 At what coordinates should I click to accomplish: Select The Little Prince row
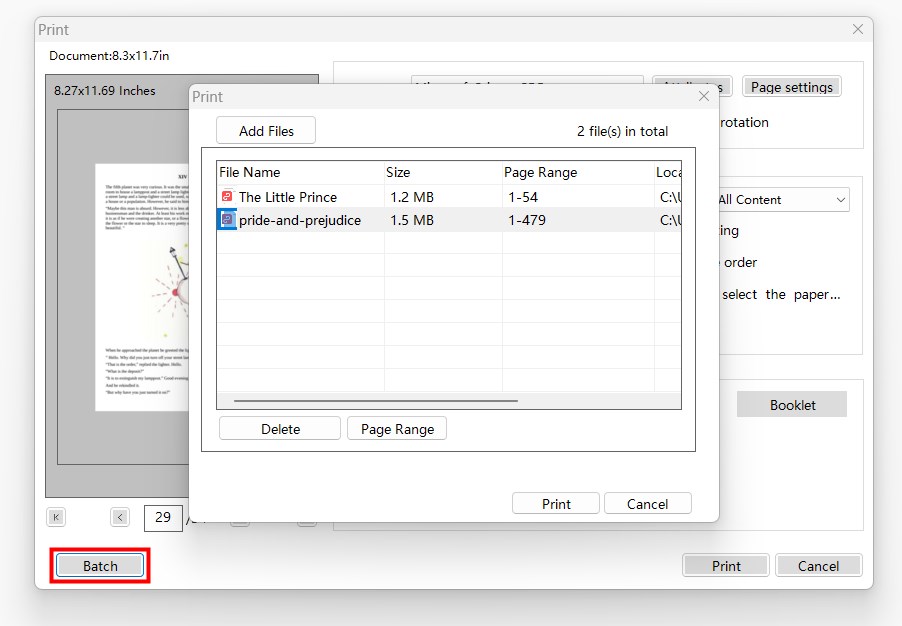[x=449, y=196]
